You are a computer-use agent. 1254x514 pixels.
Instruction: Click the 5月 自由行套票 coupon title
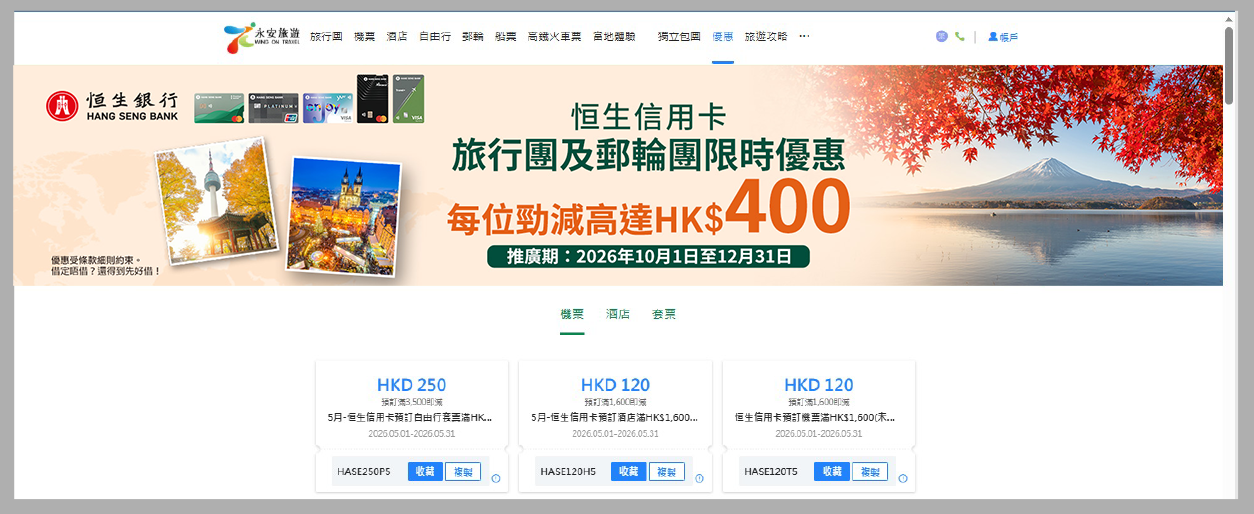[x=411, y=417]
